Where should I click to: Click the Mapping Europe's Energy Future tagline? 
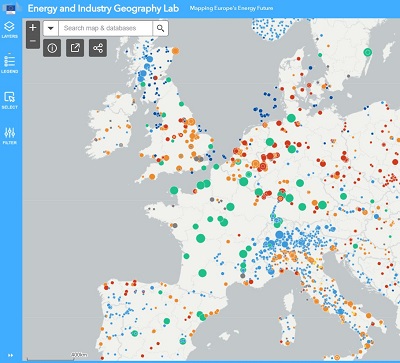pyautogui.click(x=231, y=8)
